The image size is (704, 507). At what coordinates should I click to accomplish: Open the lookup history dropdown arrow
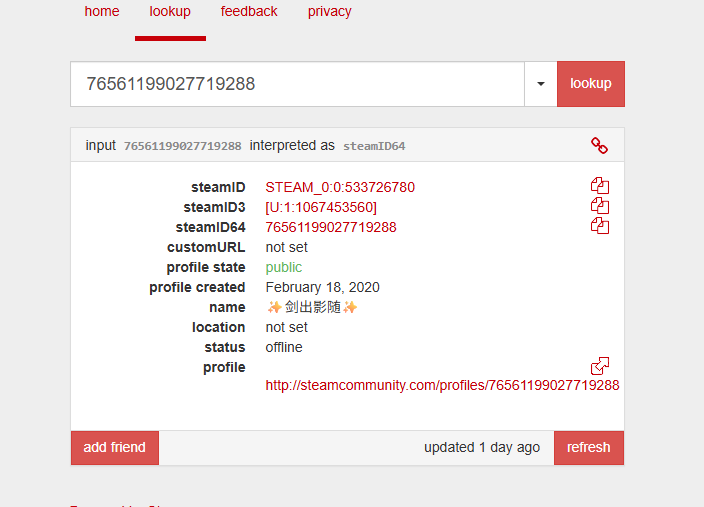541,84
